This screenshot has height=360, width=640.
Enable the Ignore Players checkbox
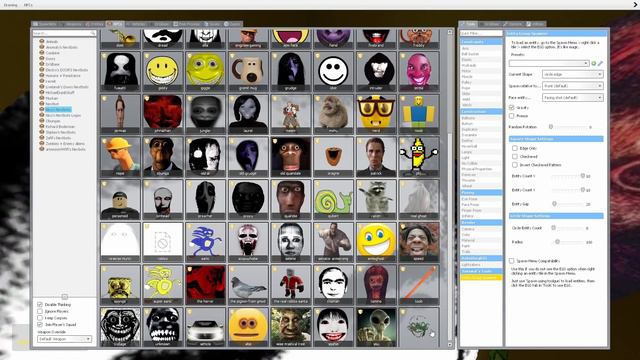pyautogui.click(x=40, y=311)
